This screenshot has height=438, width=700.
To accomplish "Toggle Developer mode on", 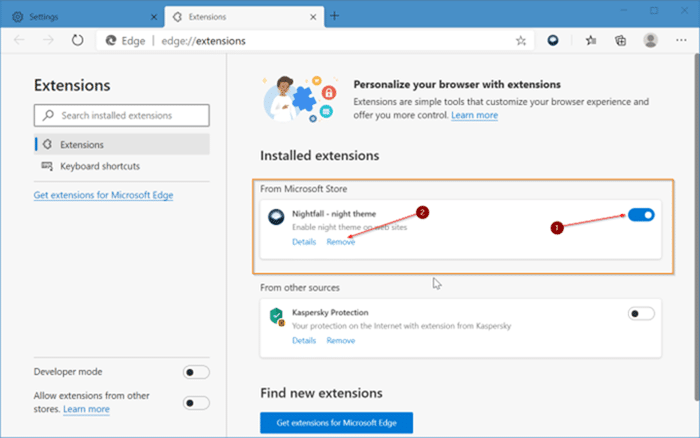I will (196, 372).
